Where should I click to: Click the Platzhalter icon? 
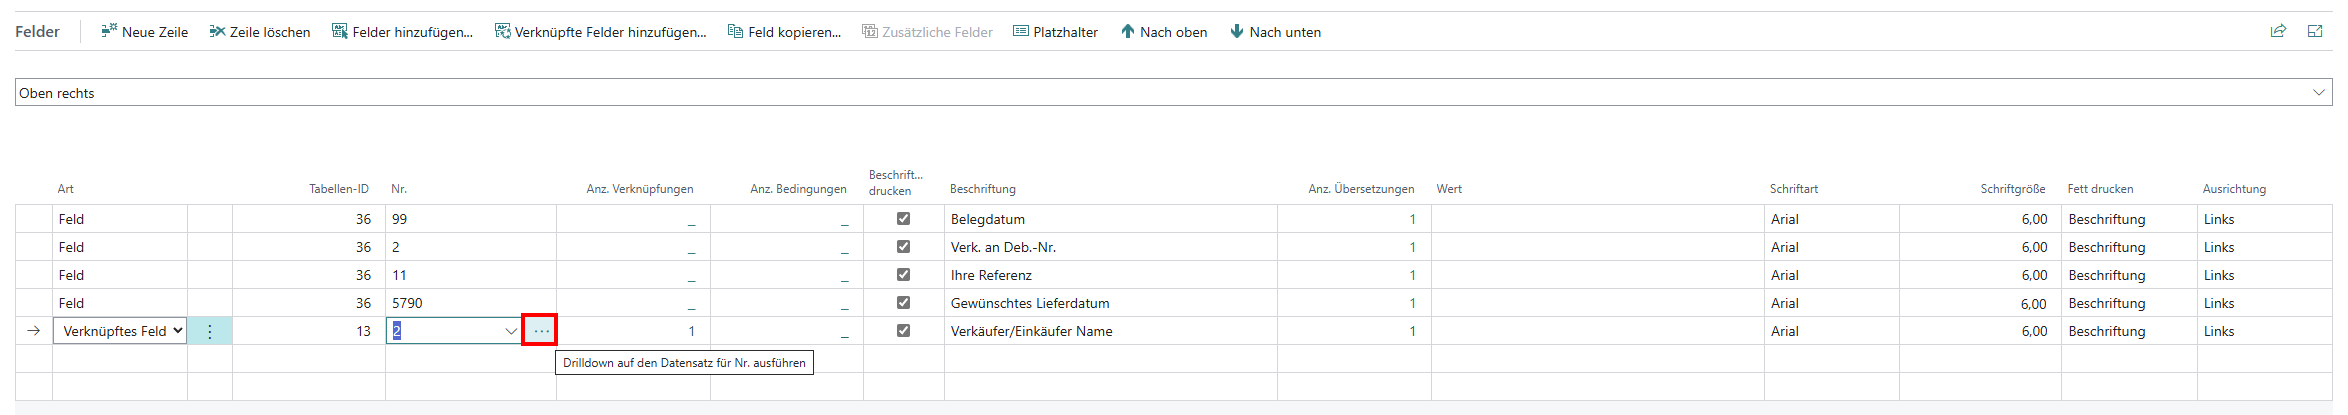pos(1021,31)
